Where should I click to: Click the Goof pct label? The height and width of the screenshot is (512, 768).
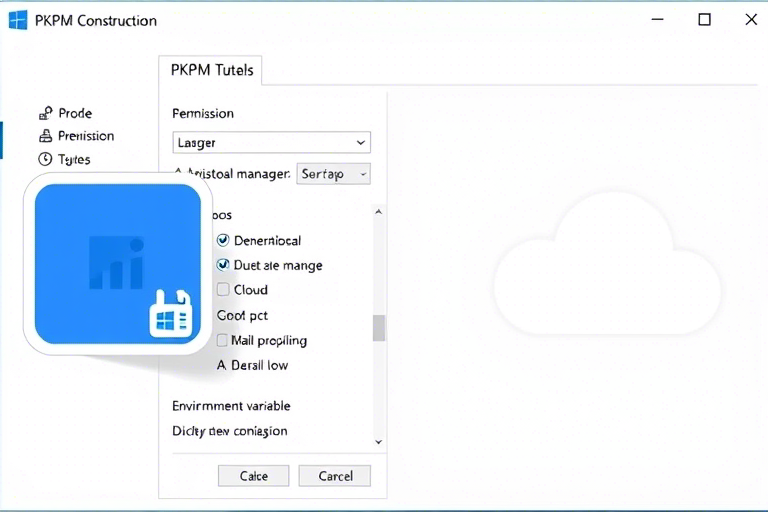click(242, 315)
